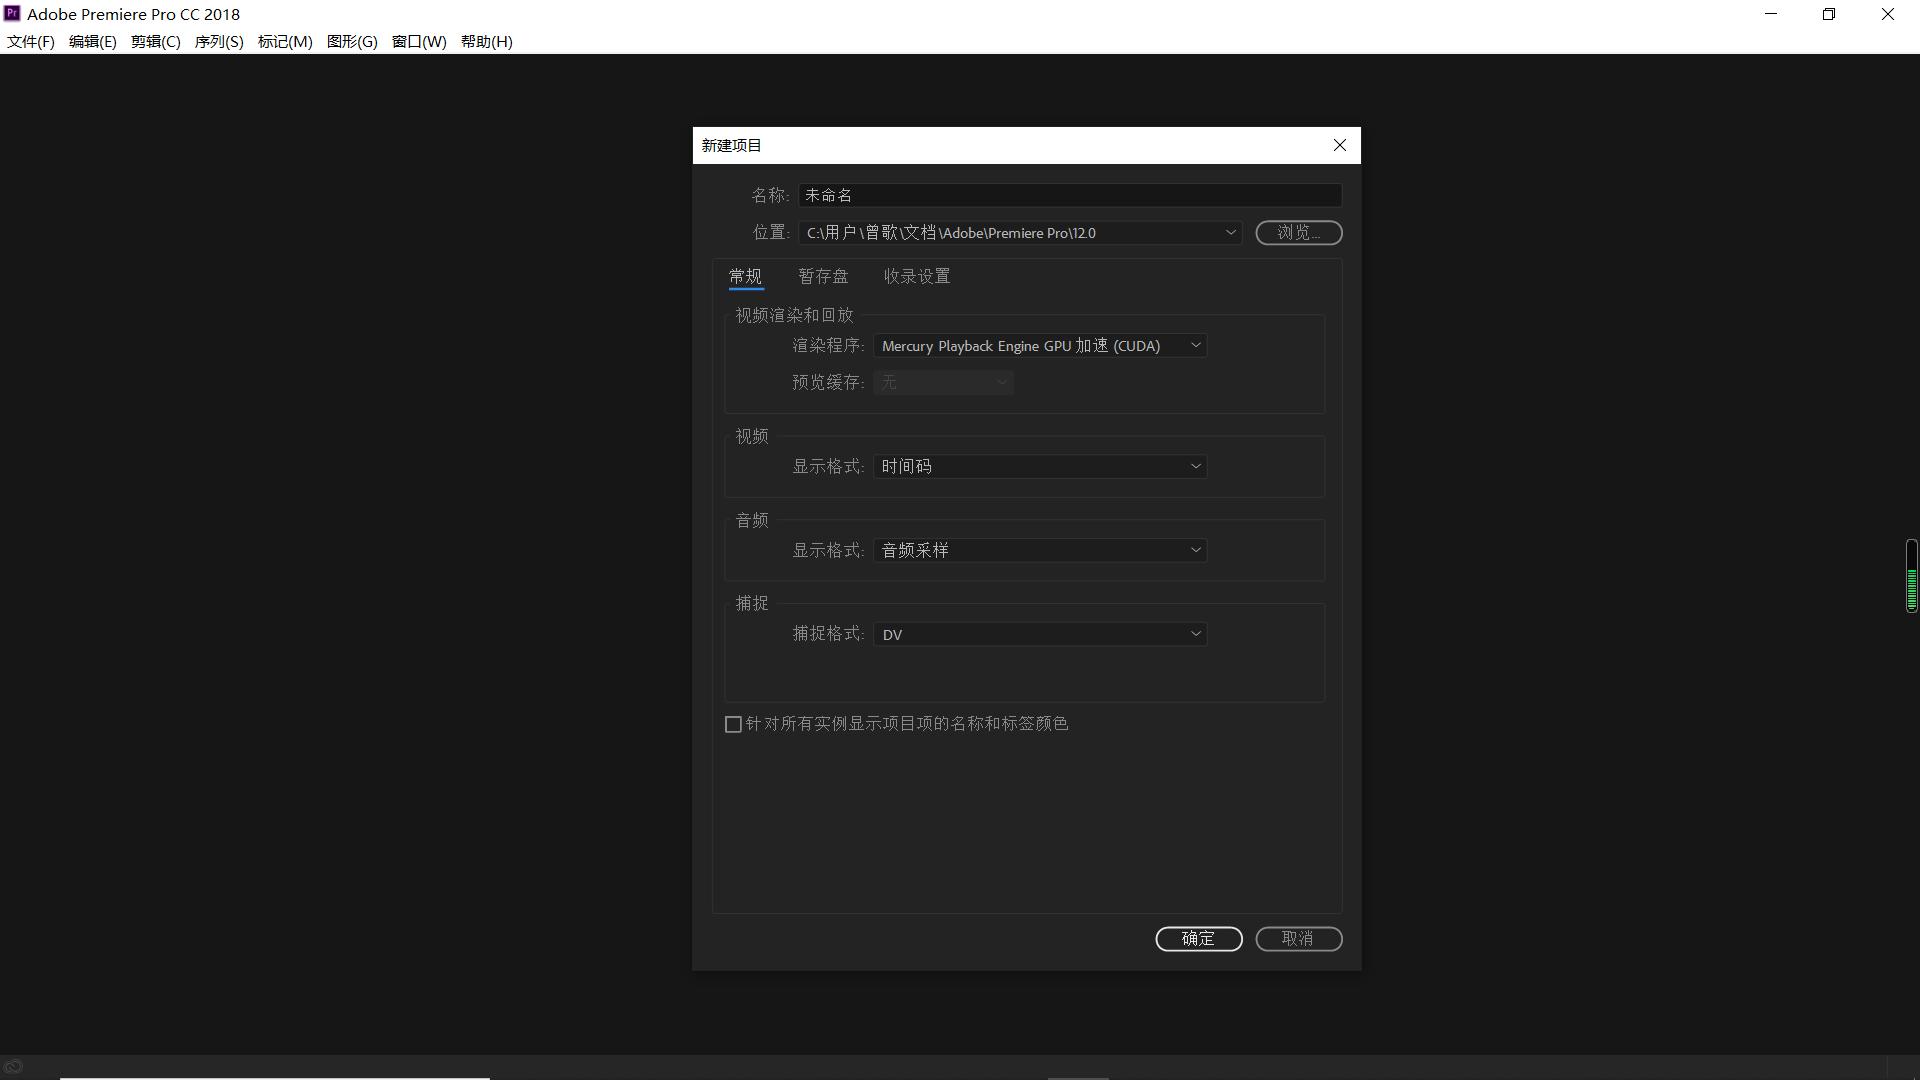Switch to the 收录设置 tab
The height and width of the screenshot is (1080, 1920).
[x=916, y=277]
